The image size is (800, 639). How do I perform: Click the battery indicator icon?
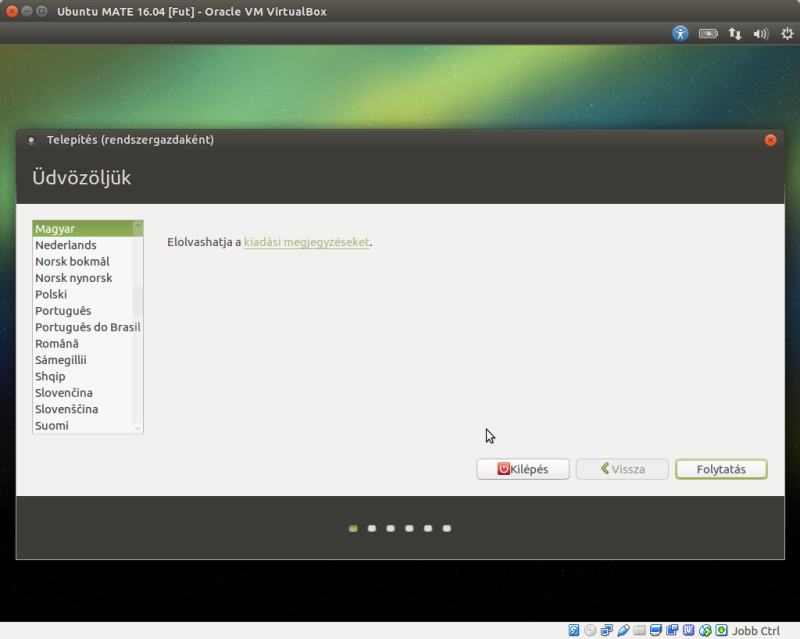coord(708,34)
